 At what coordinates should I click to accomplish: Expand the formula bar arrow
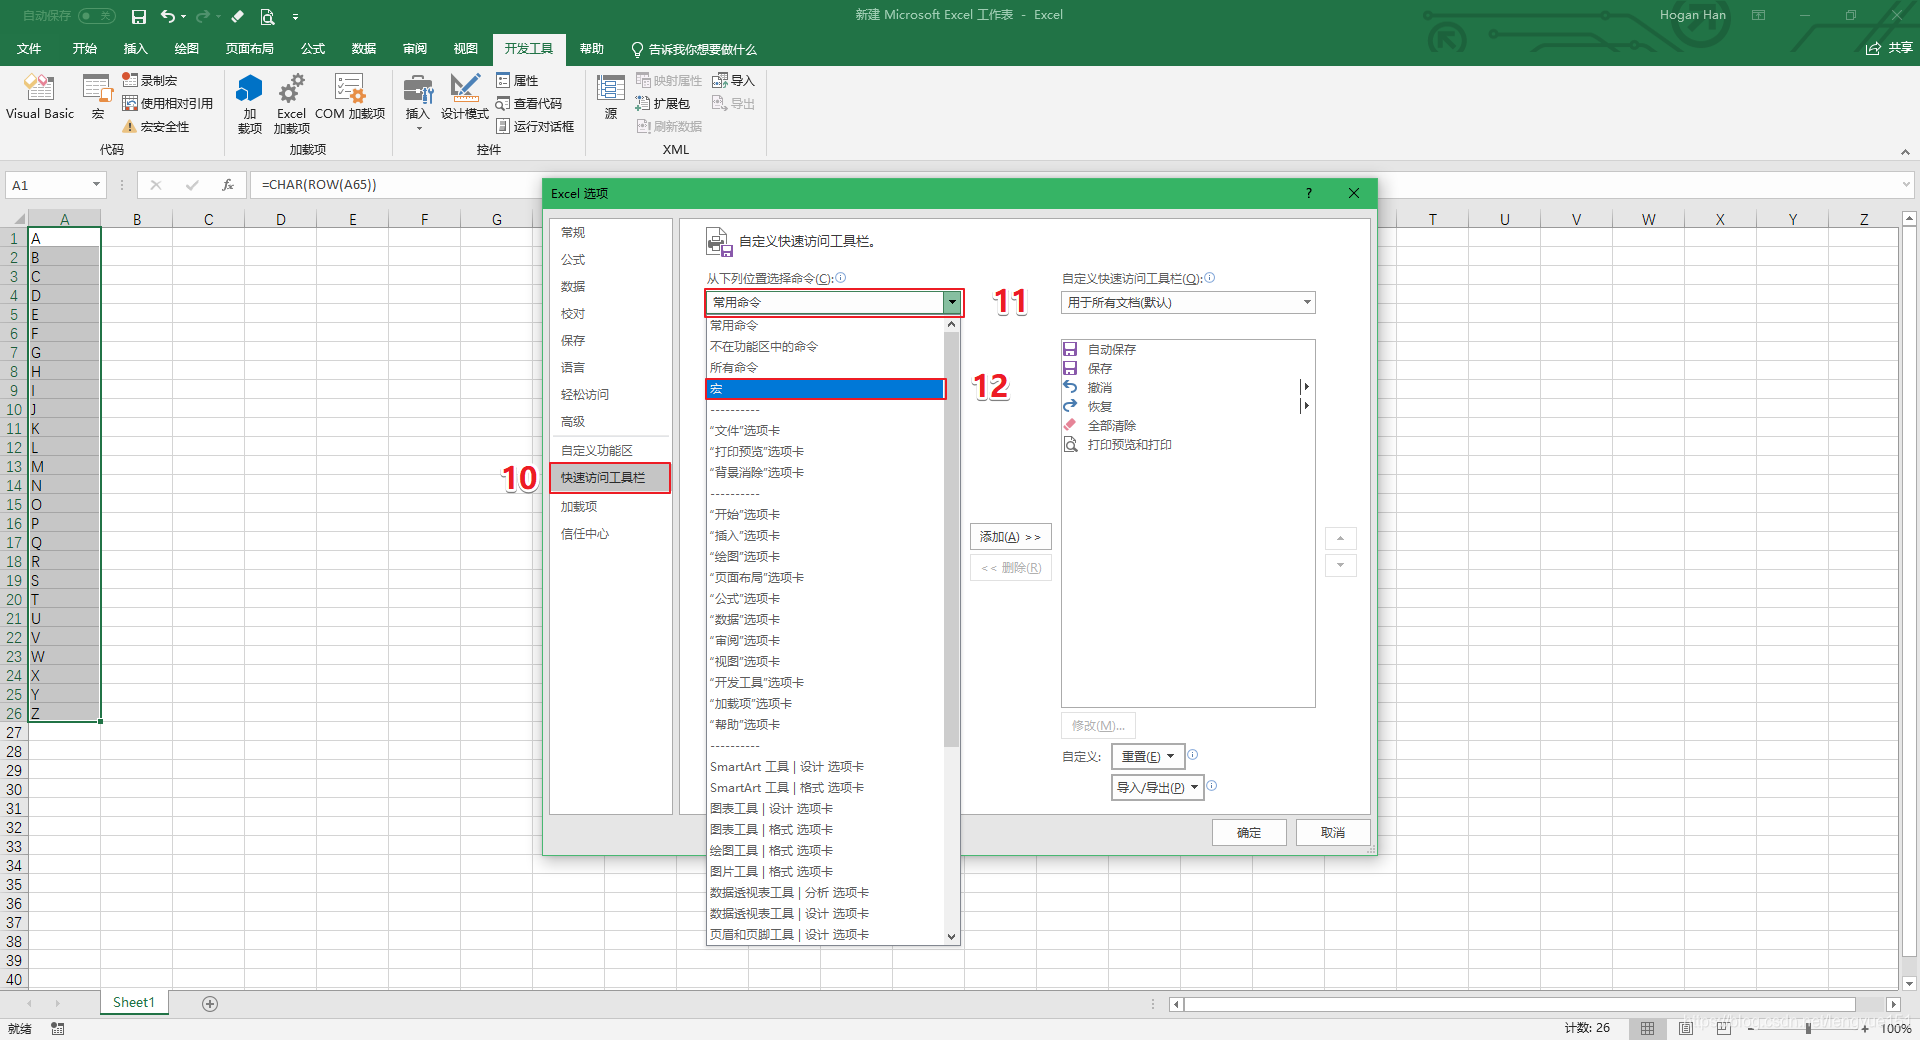coord(1906,184)
